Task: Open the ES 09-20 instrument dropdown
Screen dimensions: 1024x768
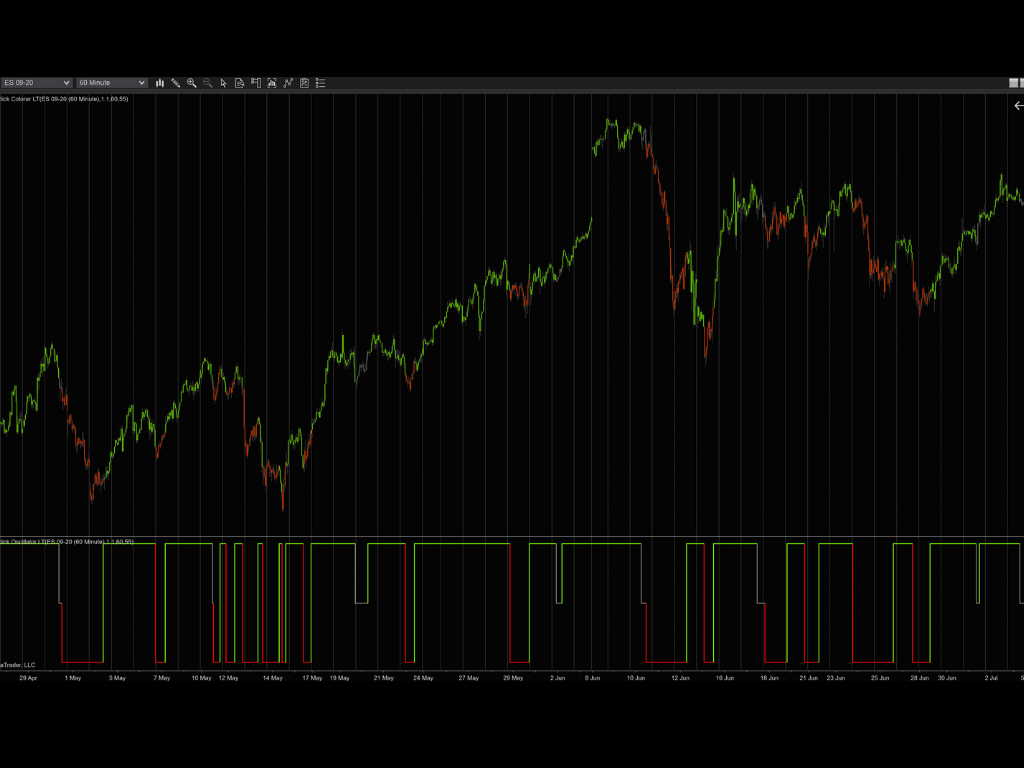Action: pos(35,83)
